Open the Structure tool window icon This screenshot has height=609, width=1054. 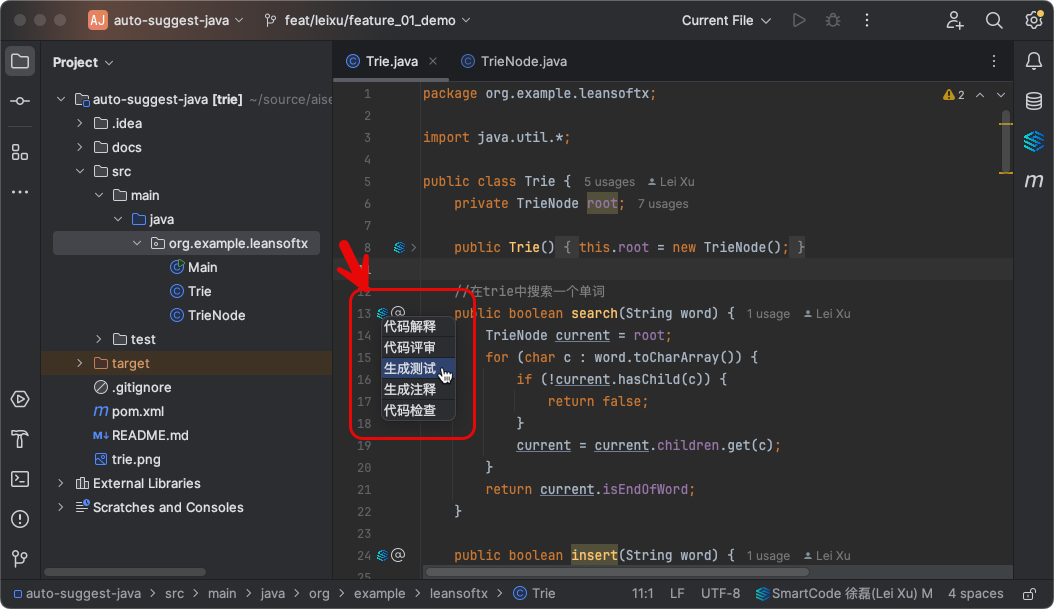click(x=20, y=153)
